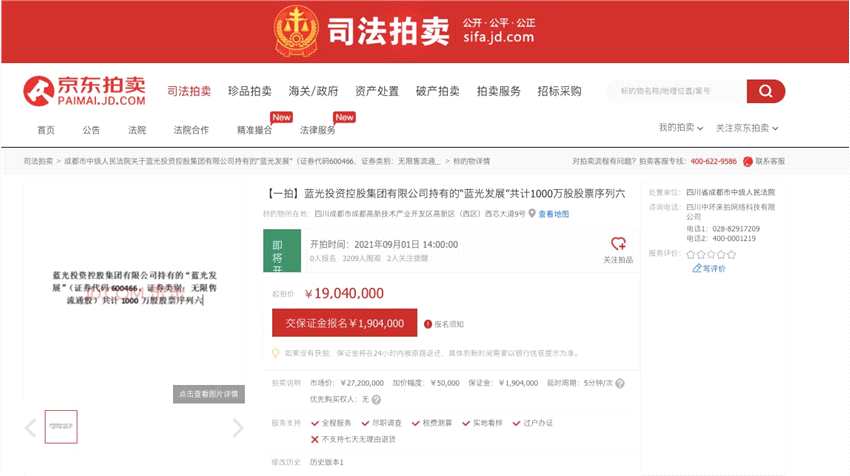Open 精准撮合 menu item
Viewport: 850px width, 476px height.
click(x=254, y=130)
